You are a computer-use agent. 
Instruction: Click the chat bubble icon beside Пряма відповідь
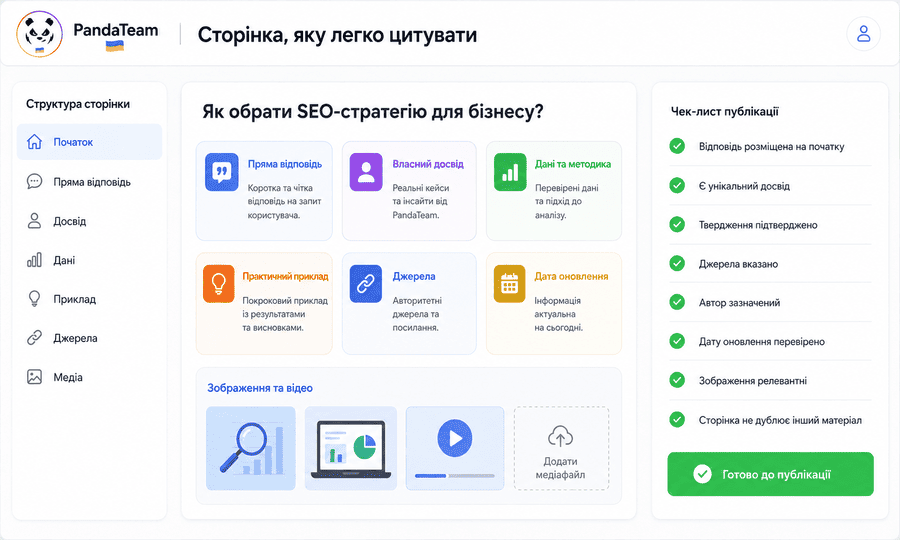pyautogui.click(x=34, y=182)
